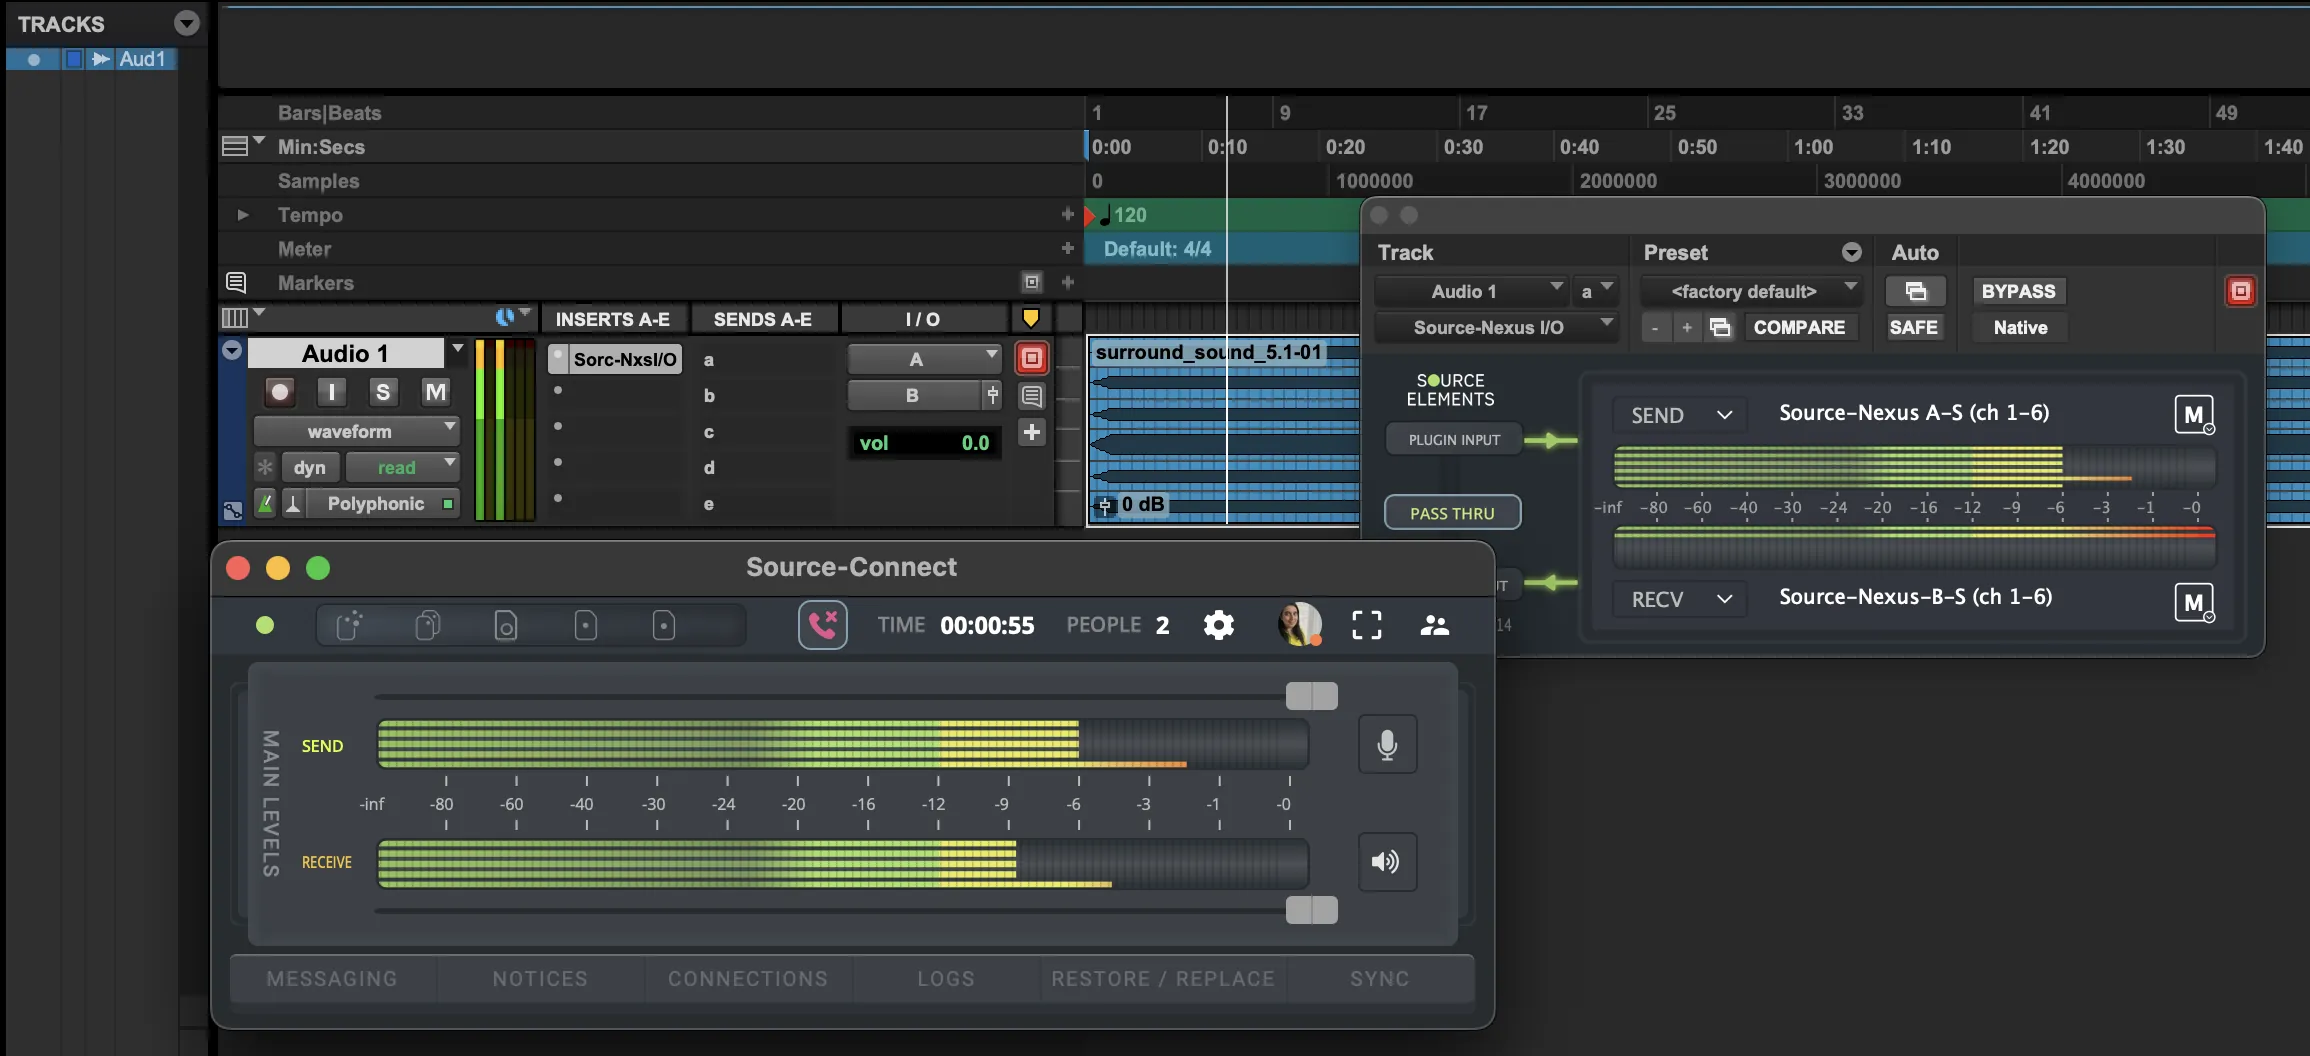Viewport: 2310px width, 1056px height.
Task: Select the Aud1 track in Tracks list
Action: [x=142, y=59]
